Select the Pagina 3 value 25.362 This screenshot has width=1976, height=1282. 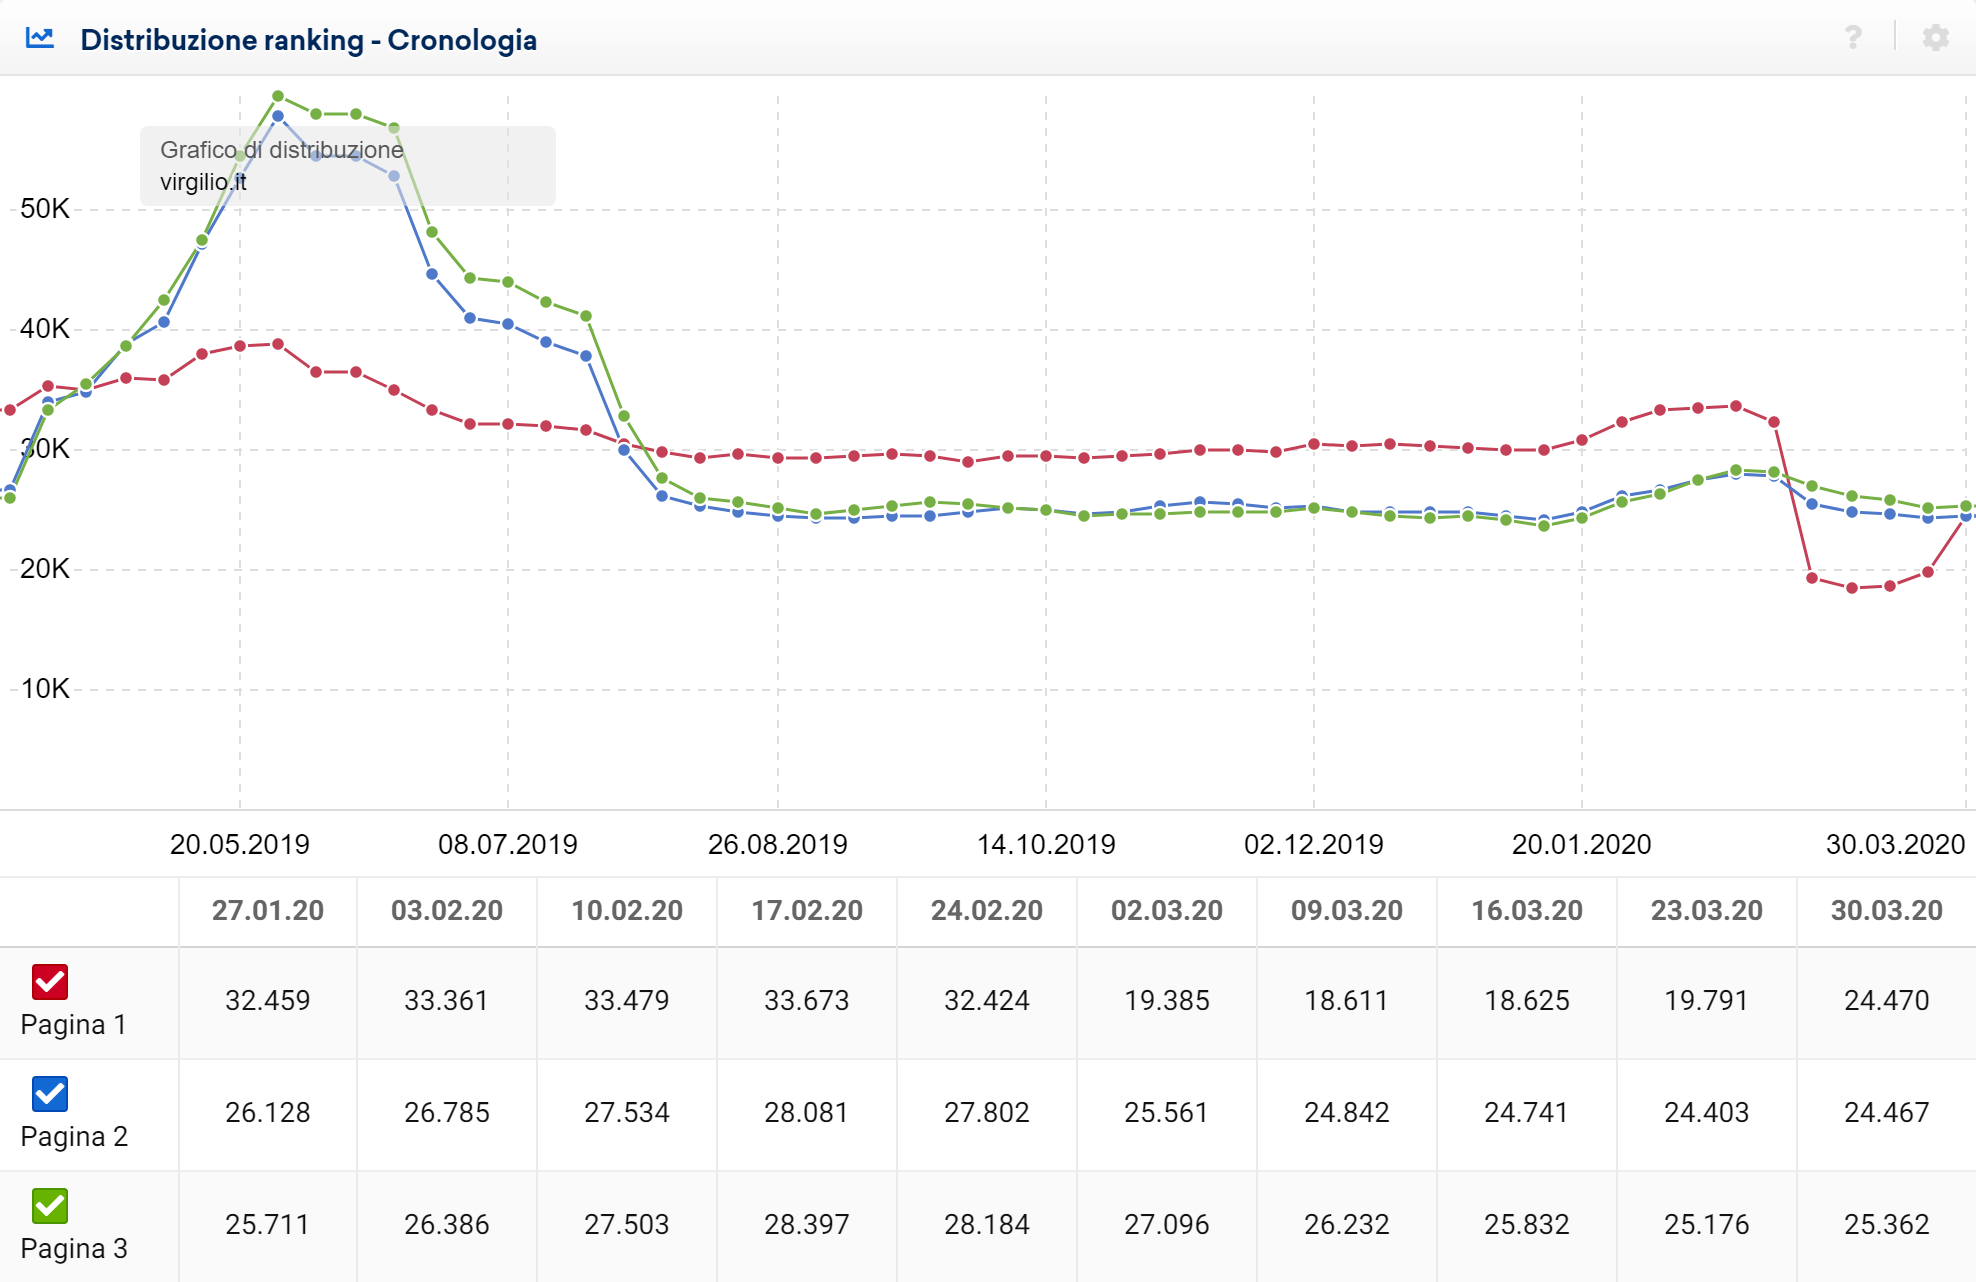[1887, 1225]
